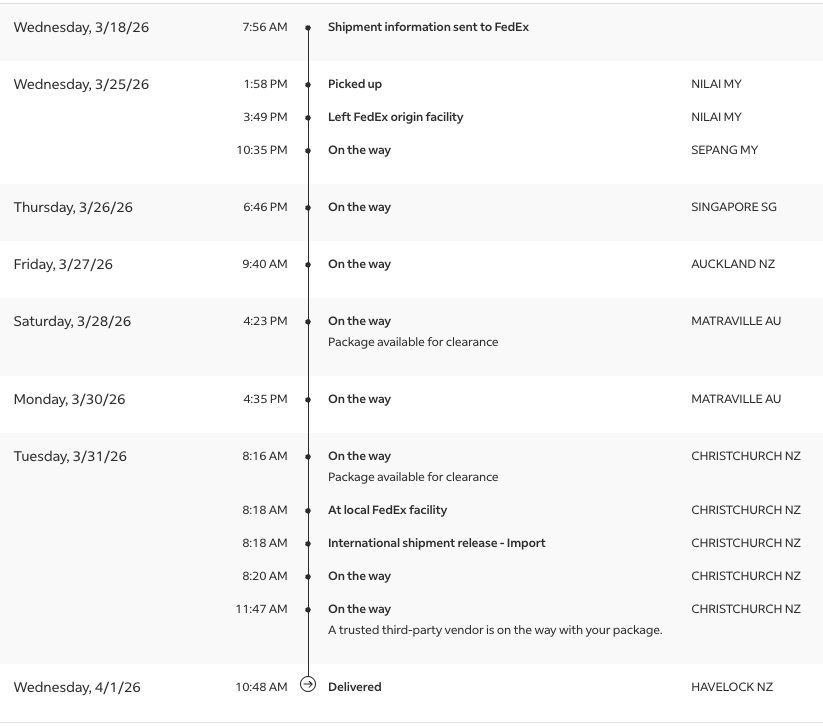Select the Wednesday, 4/1/26 date heading
This screenshot has width=823, height=728.
pos(77,687)
